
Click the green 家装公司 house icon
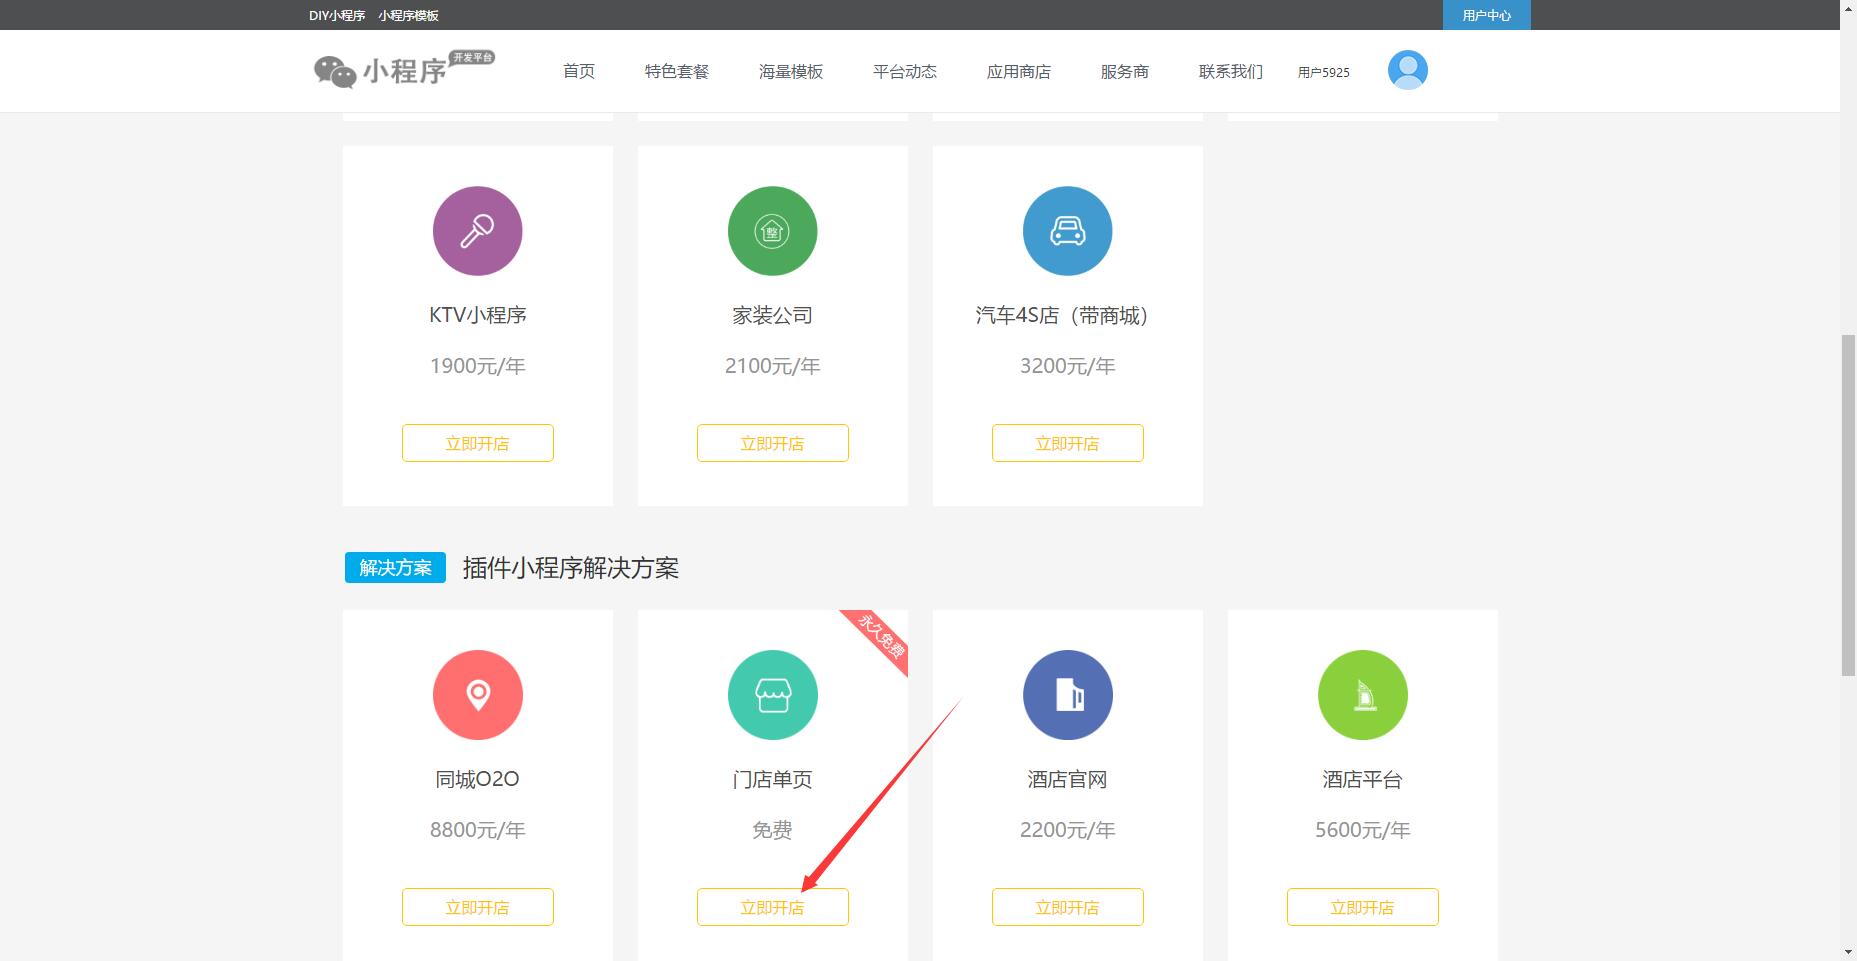(x=772, y=231)
